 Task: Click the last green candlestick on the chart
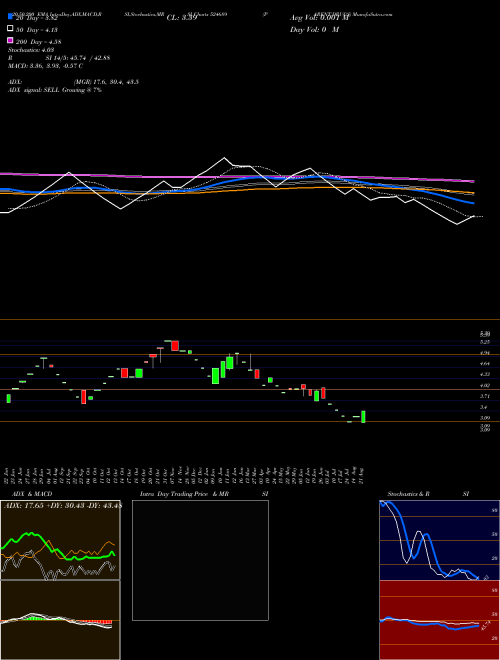[363, 417]
